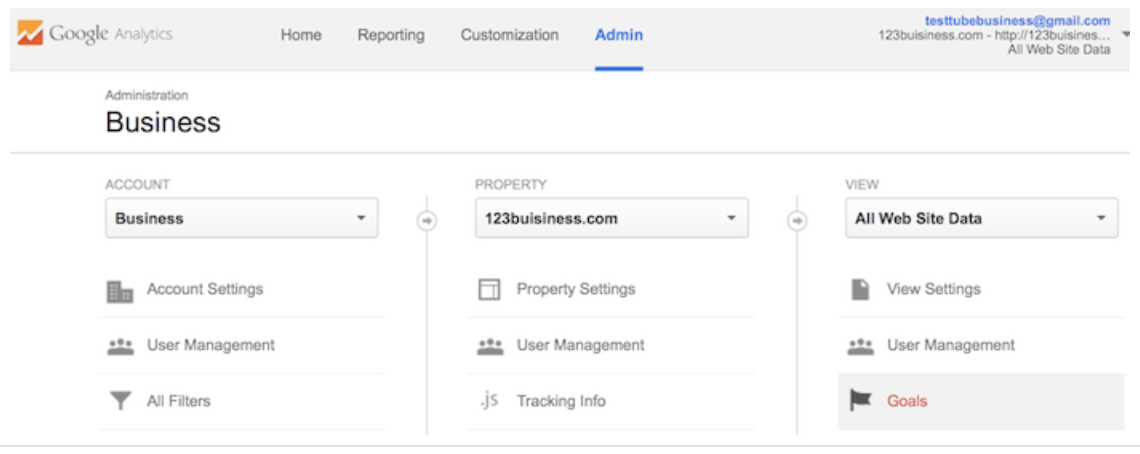Switch to the Reporting tab
The width and height of the screenshot is (1140, 454).
391,35
